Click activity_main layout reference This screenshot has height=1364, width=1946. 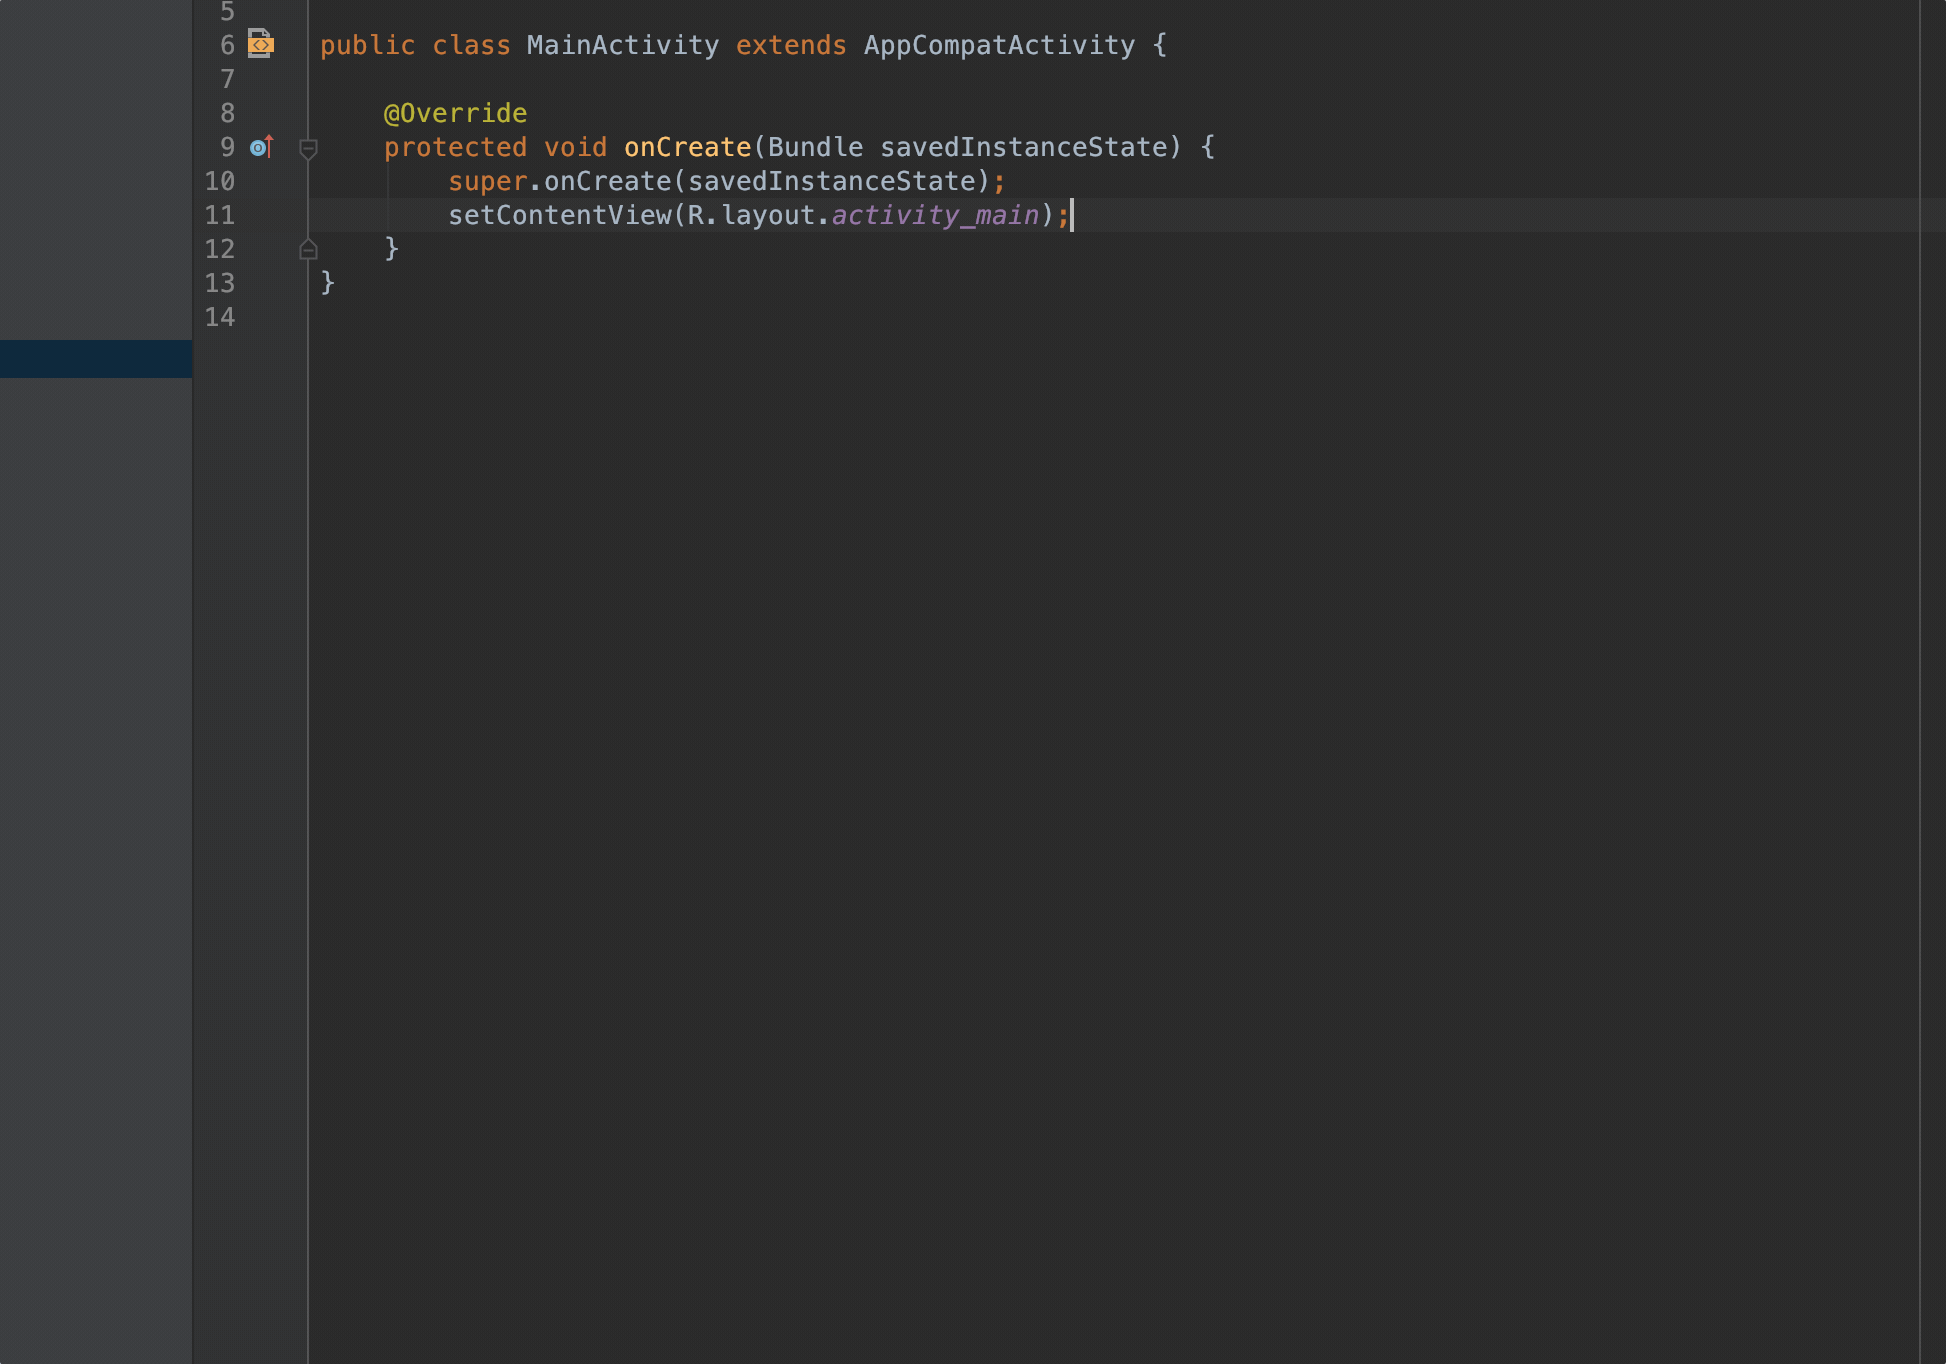(935, 215)
